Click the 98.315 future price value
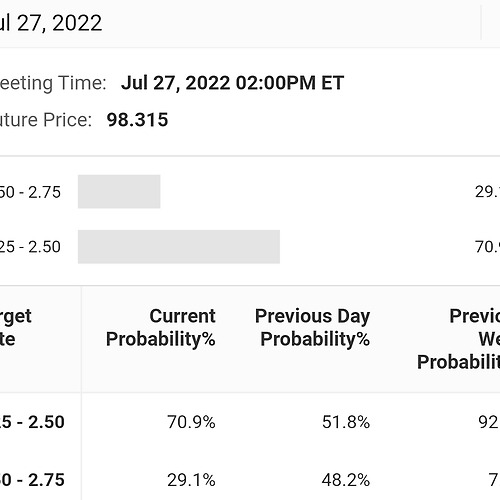The height and width of the screenshot is (500, 500). coord(137,120)
